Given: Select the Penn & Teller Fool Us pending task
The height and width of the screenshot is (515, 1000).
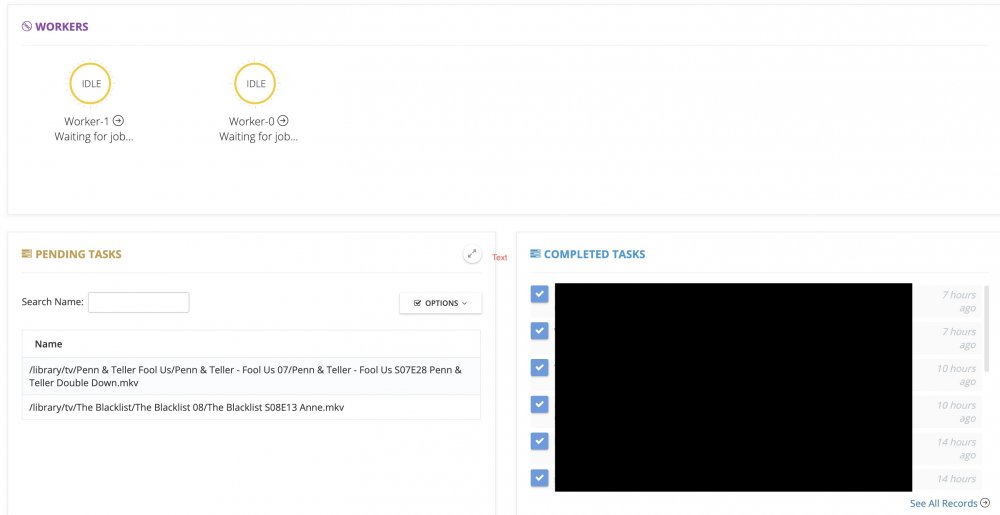Looking at the screenshot, I should click(251, 376).
